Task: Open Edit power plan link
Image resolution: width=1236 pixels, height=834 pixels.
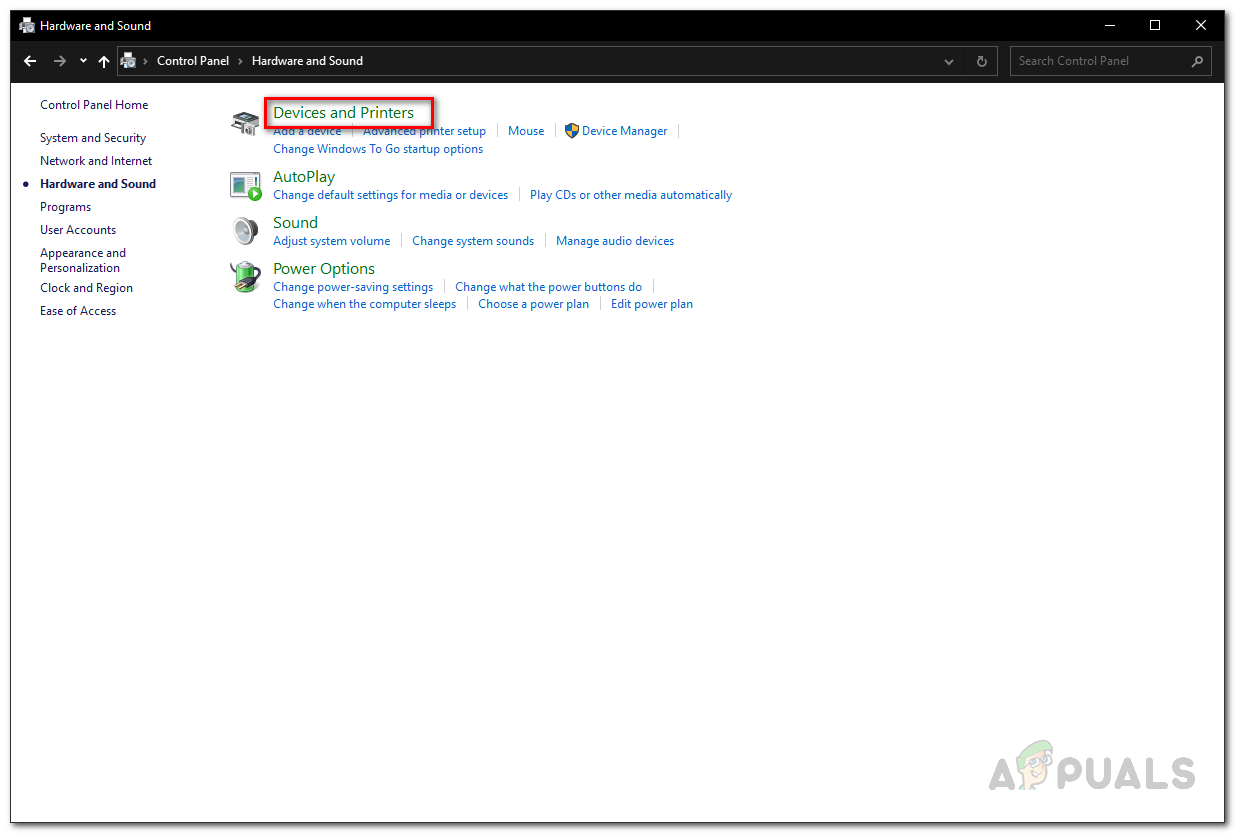Action: click(x=652, y=304)
